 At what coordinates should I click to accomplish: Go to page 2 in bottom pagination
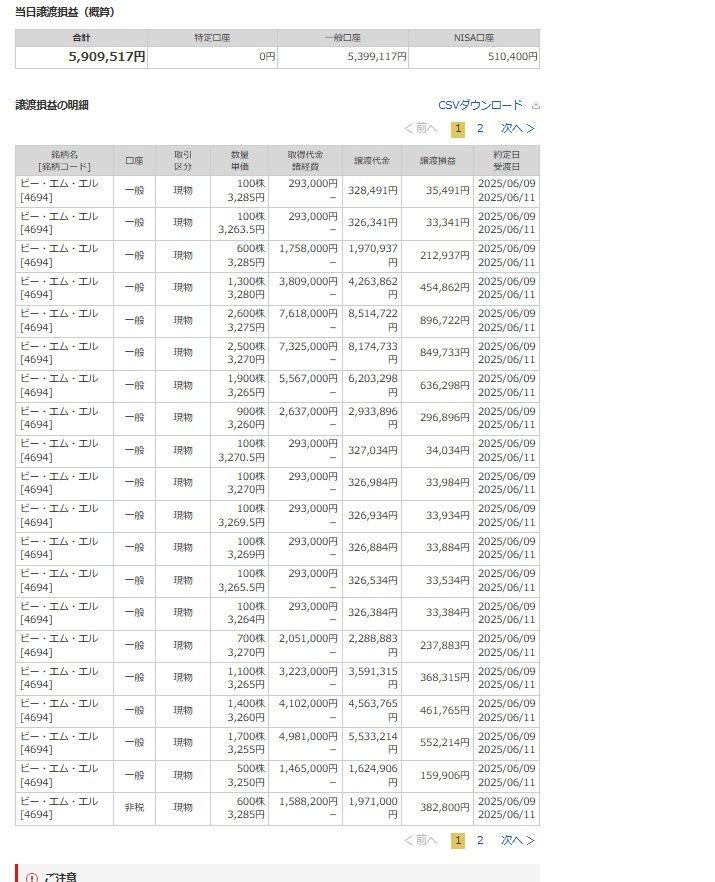pyautogui.click(x=480, y=840)
